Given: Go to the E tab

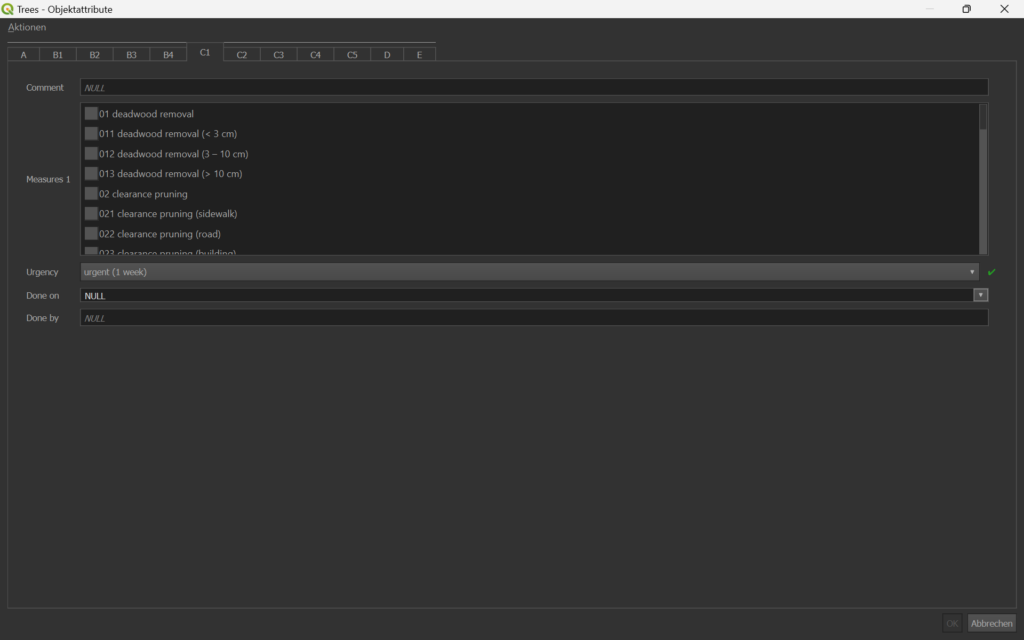Looking at the screenshot, I should click(x=419, y=54).
